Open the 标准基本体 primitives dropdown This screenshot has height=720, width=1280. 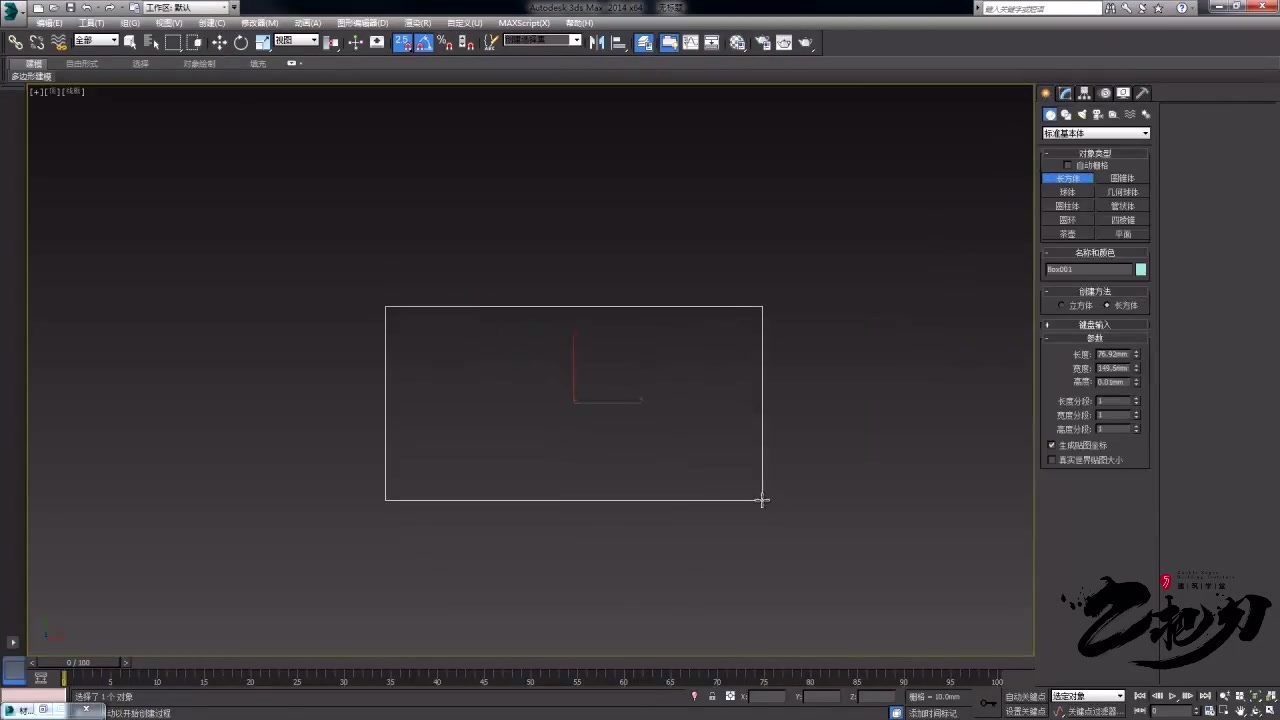[x=1096, y=133]
